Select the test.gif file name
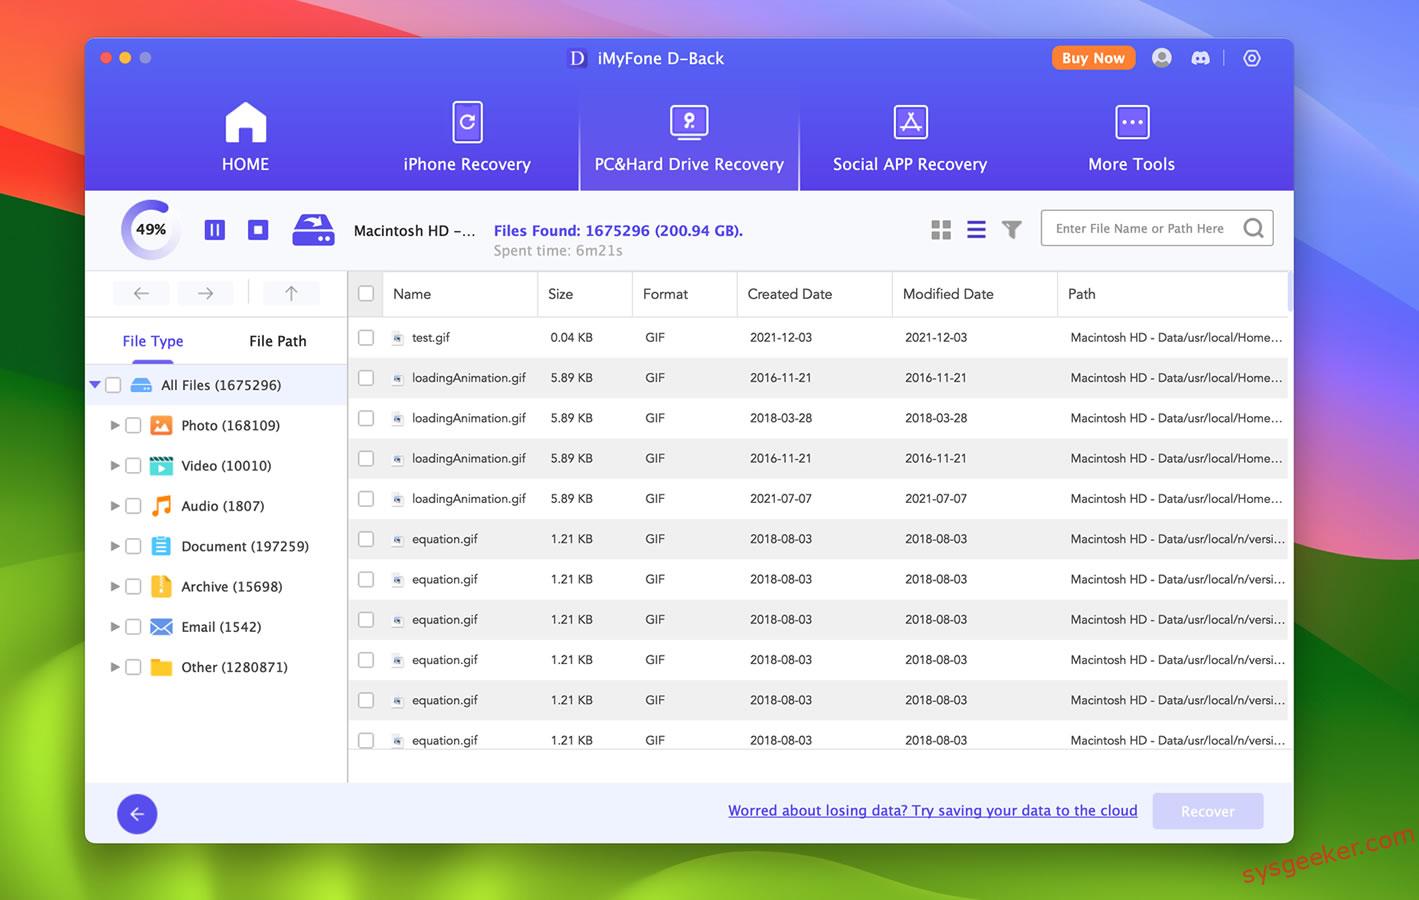The width and height of the screenshot is (1419, 900). coord(431,338)
